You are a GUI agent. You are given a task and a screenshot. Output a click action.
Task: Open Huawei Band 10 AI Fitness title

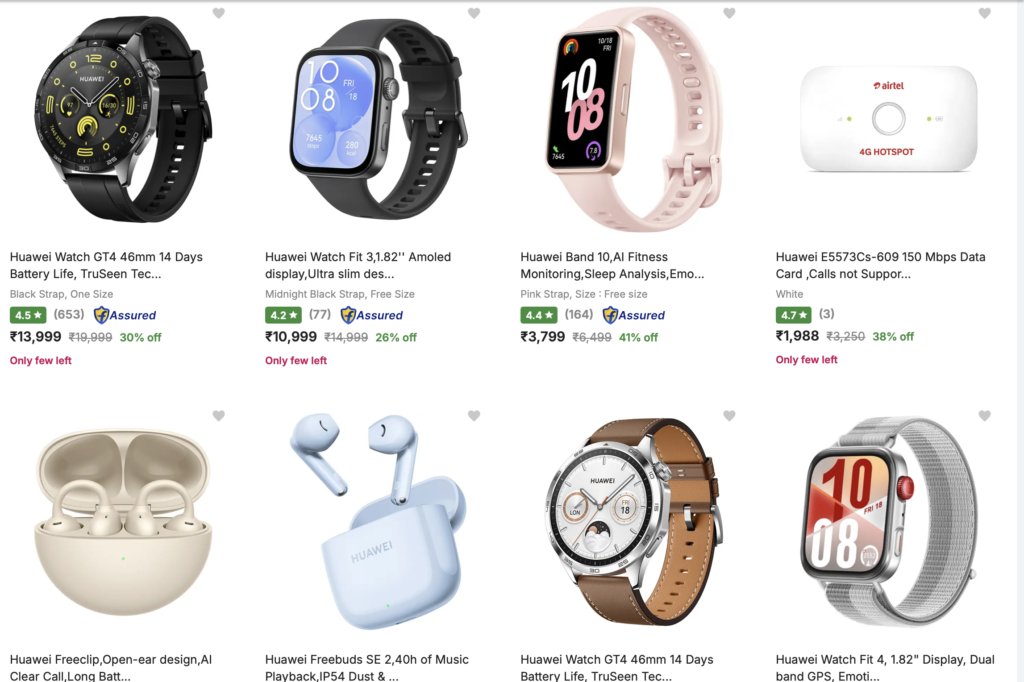[x=613, y=265]
